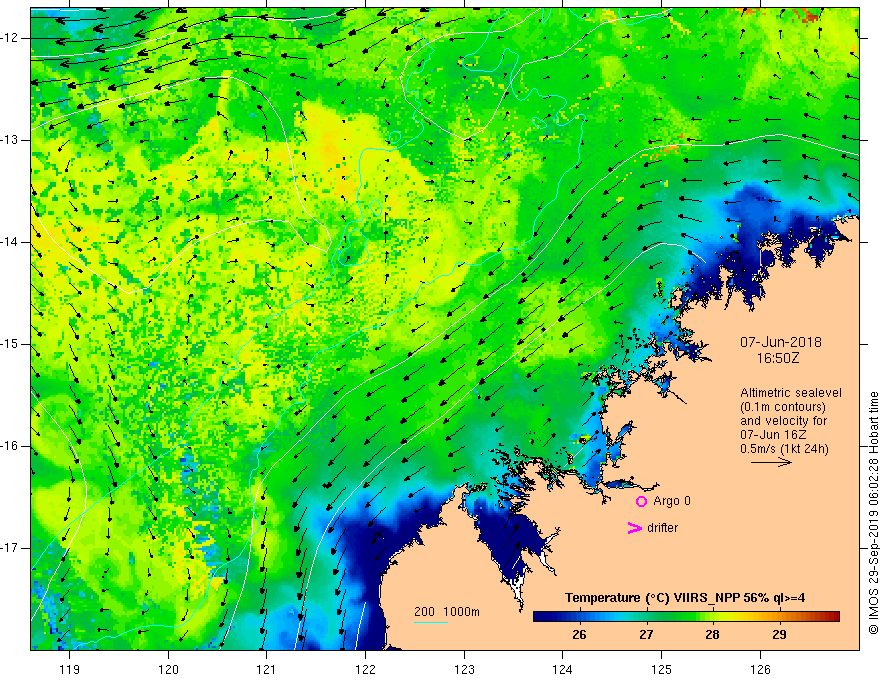The width and height of the screenshot is (880, 680).
Task: Click the longitude axis label 122
Action: 365,669
